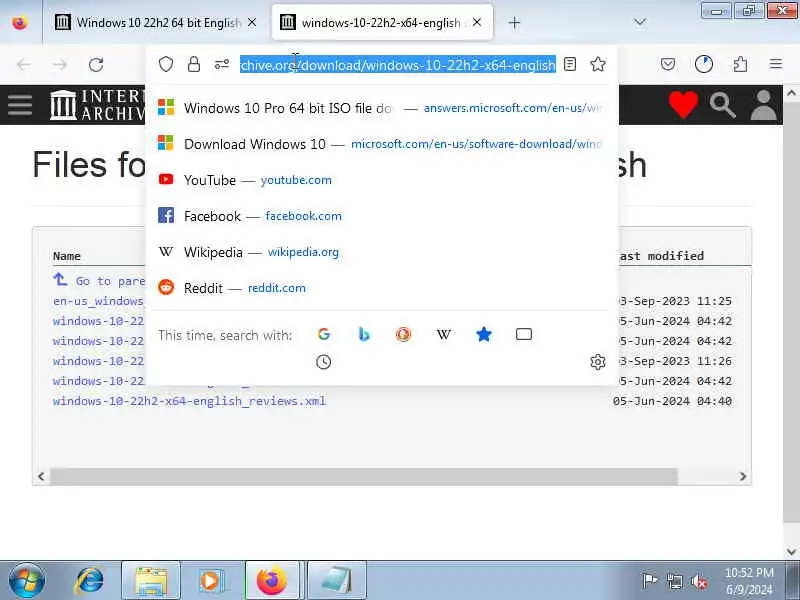This screenshot has width=800, height=600.
Task: Search history with clock icon
Action: pyautogui.click(x=323, y=362)
